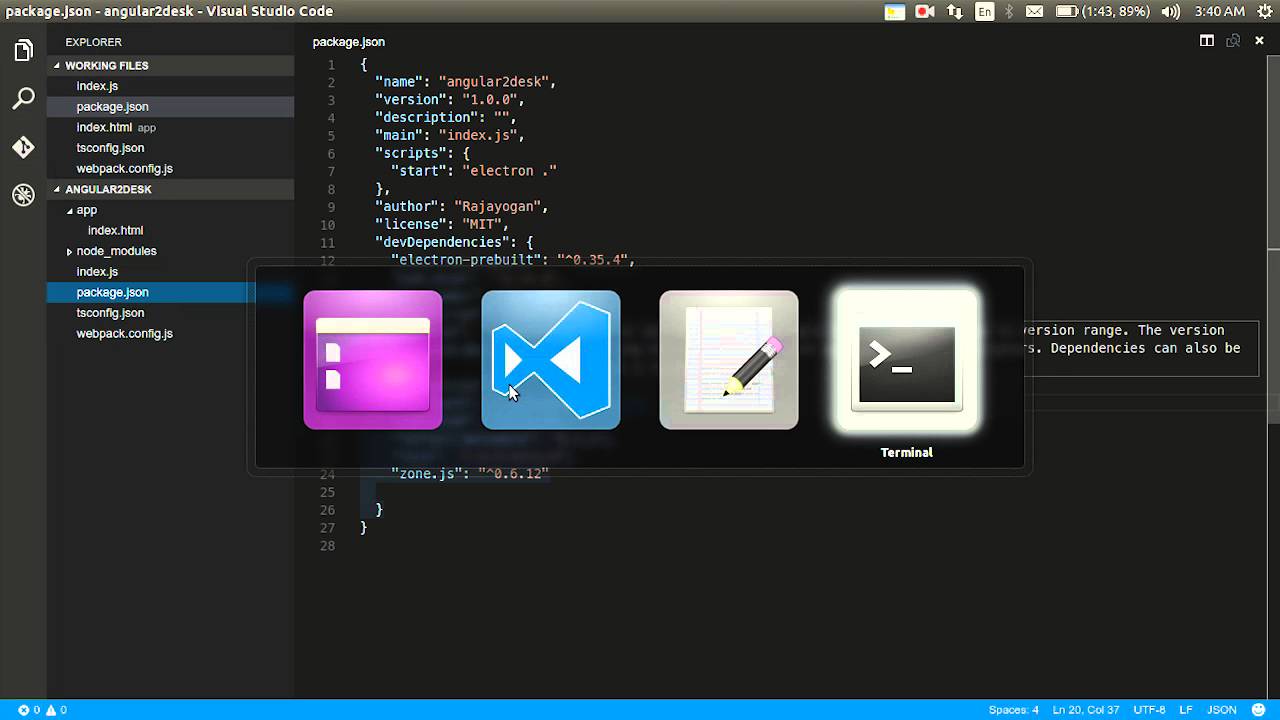Click the open changes preview icon
1280x720 pixels.
click(1233, 41)
